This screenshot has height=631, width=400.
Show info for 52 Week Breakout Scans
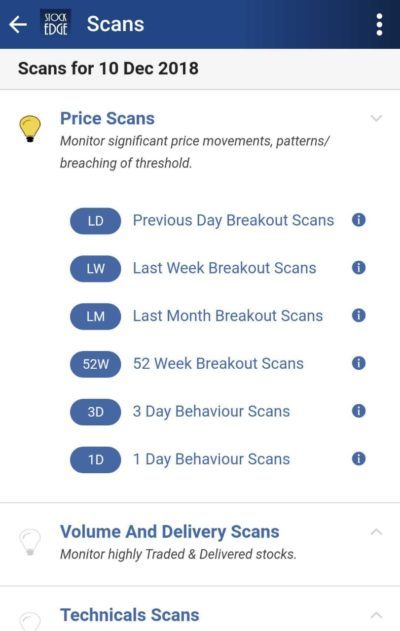[x=359, y=363]
